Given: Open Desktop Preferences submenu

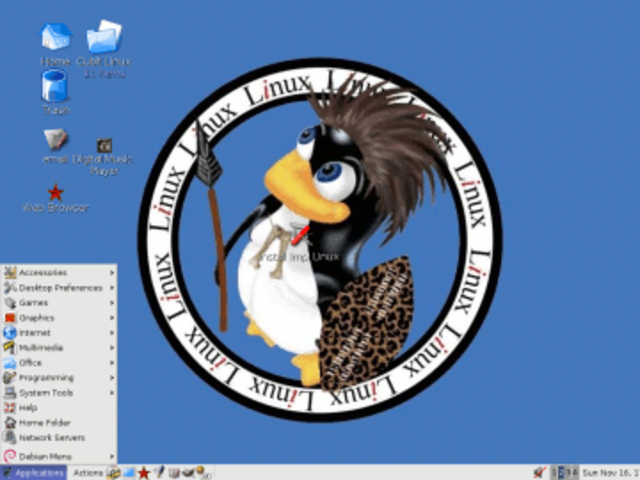Looking at the screenshot, I should pyautogui.click(x=59, y=288).
